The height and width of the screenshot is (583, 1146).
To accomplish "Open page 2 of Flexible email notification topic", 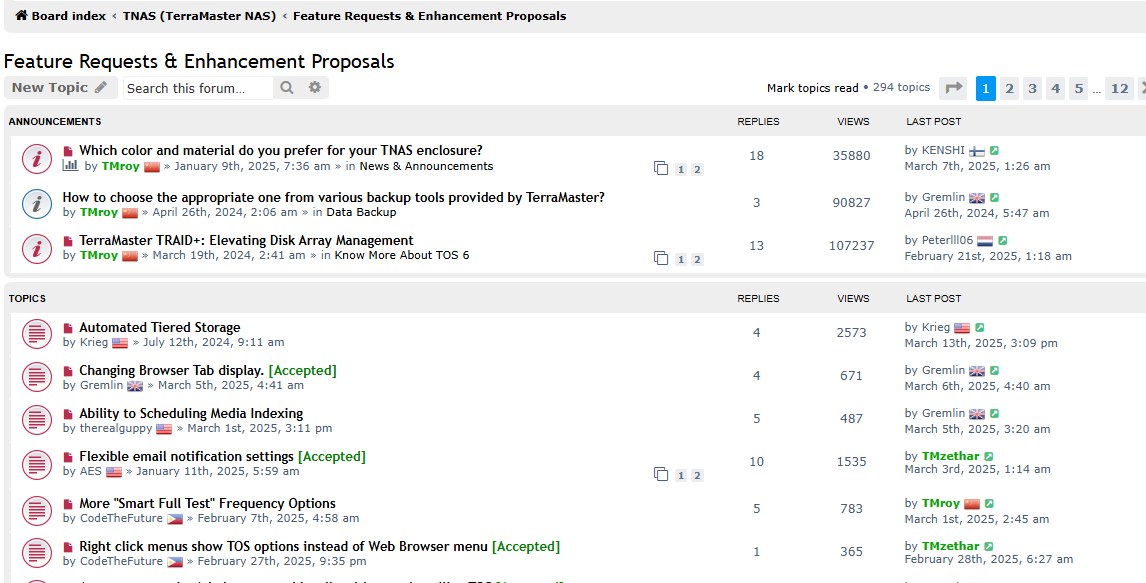I will (697, 476).
